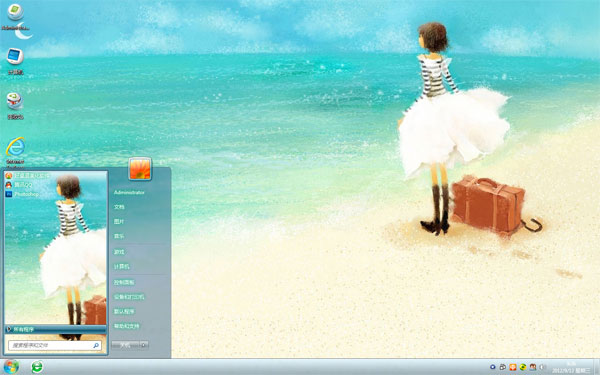600x375 pixels.
Task: Click the Start menu search box
Action: tap(55, 345)
